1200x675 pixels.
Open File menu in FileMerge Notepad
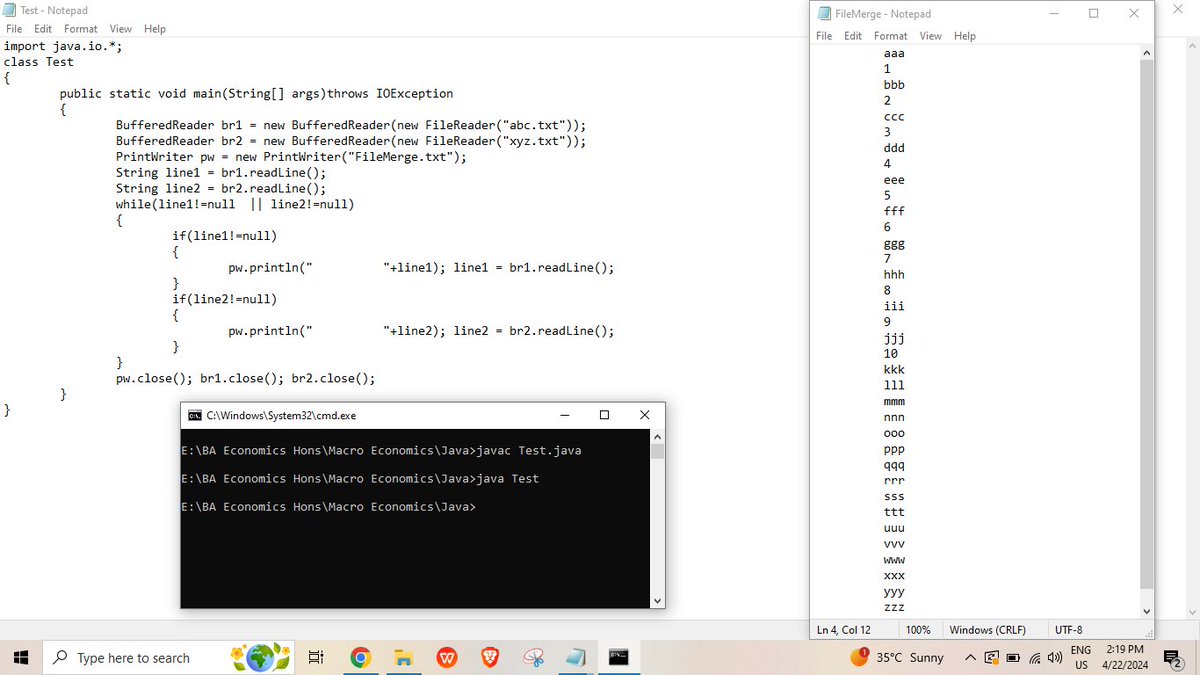pyautogui.click(x=824, y=36)
